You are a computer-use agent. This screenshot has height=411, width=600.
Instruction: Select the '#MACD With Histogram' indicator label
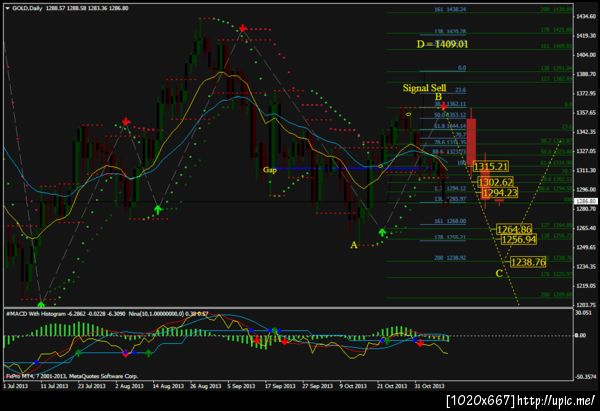pos(36,314)
